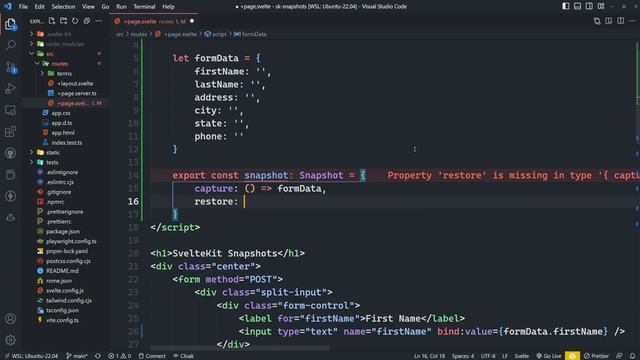Open package.json in the file tree
640x360 pixels.
63,231
